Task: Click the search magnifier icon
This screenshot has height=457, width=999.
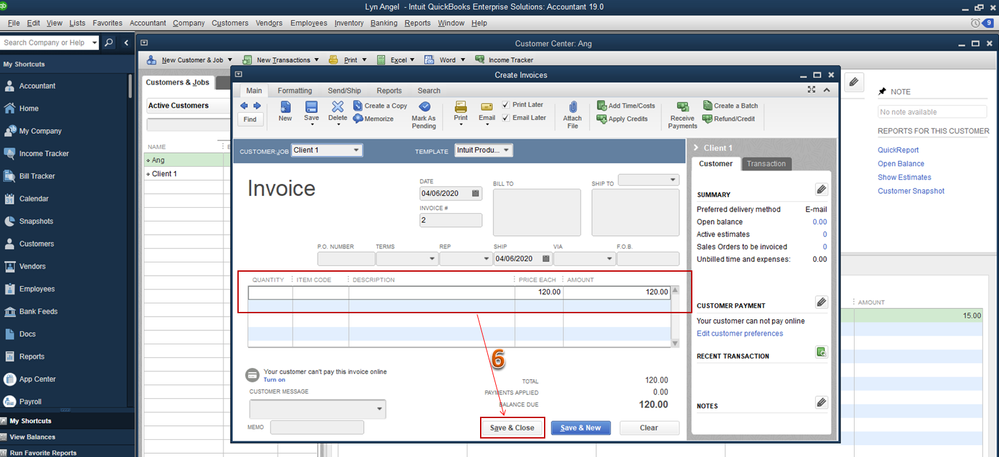Action: (x=109, y=43)
